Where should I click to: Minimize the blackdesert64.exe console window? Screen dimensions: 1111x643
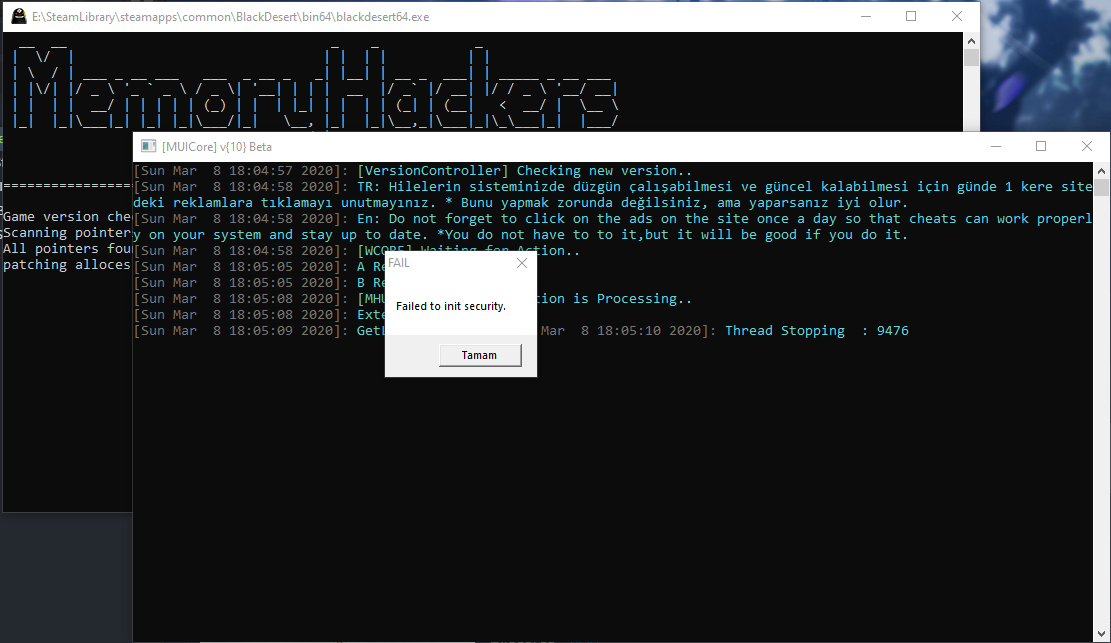(866, 16)
